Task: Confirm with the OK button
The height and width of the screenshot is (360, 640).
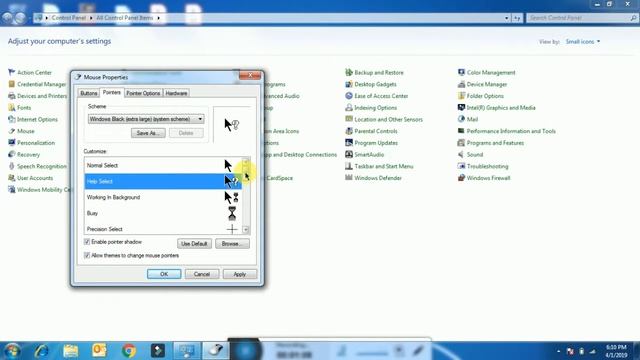Action: [x=164, y=274]
